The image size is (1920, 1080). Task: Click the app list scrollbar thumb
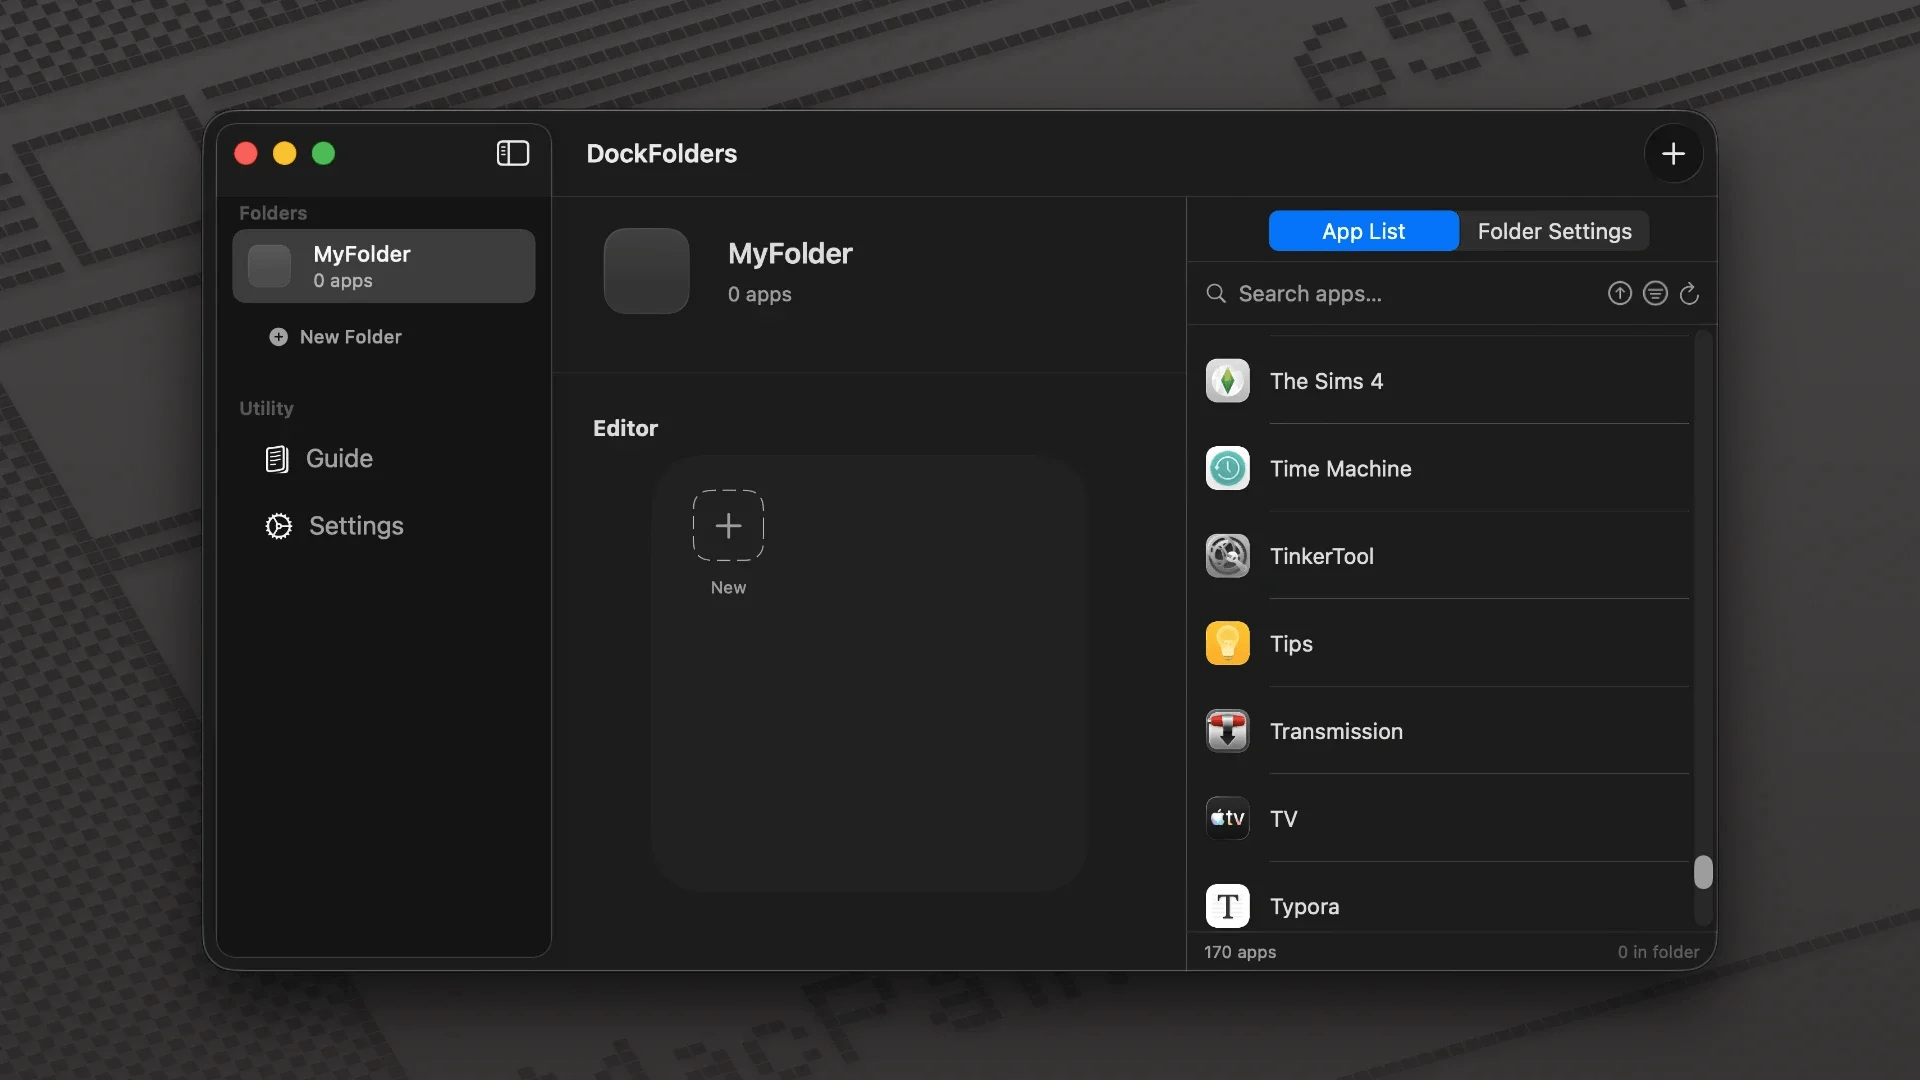click(1703, 872)
